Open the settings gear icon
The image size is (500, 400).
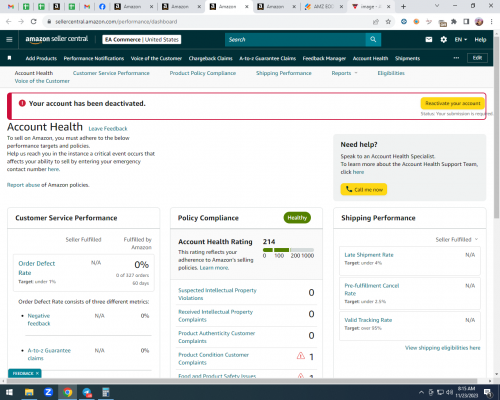[444, 39]
